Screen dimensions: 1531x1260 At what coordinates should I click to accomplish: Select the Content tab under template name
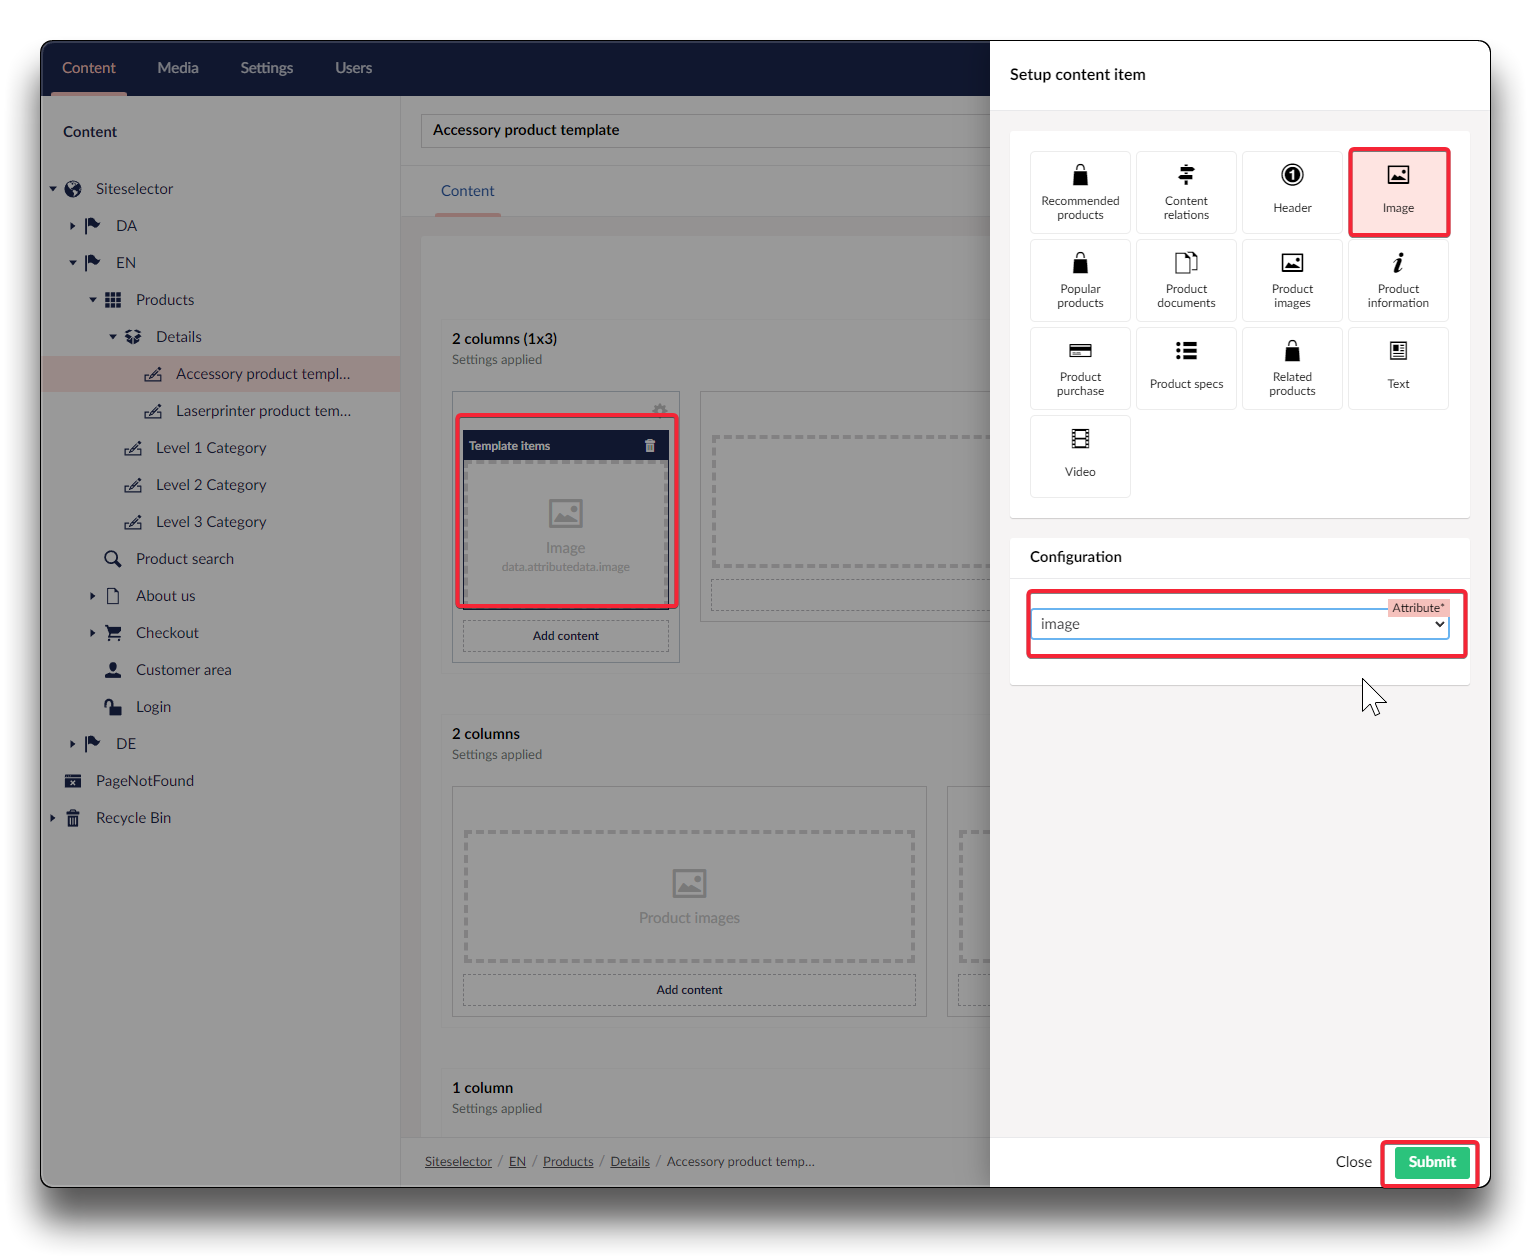pyautogui.click(x=468, y=191)
